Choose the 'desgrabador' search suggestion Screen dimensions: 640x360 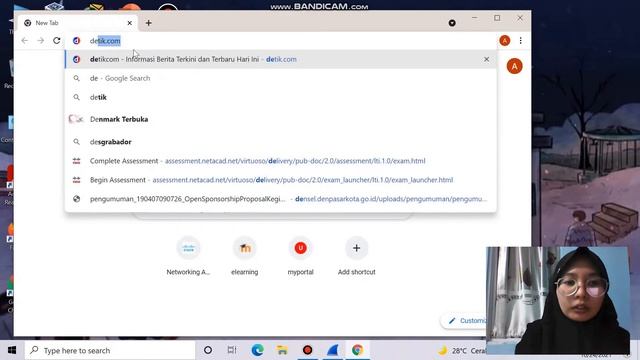coord(281,142)
